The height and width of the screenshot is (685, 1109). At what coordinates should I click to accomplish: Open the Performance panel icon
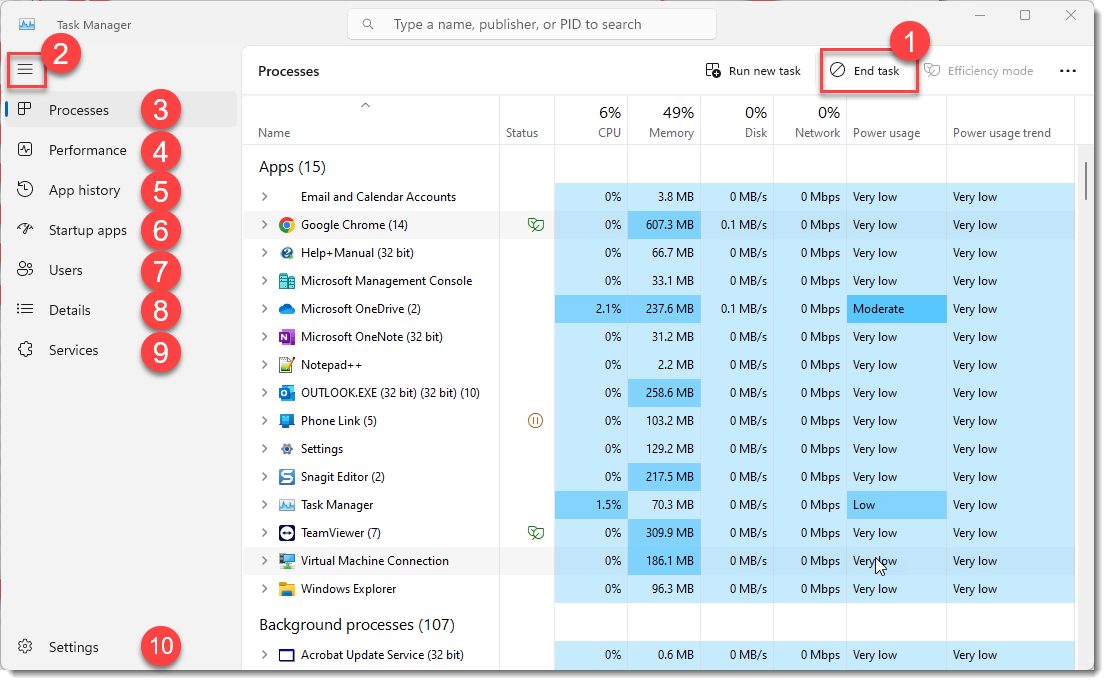24,149
